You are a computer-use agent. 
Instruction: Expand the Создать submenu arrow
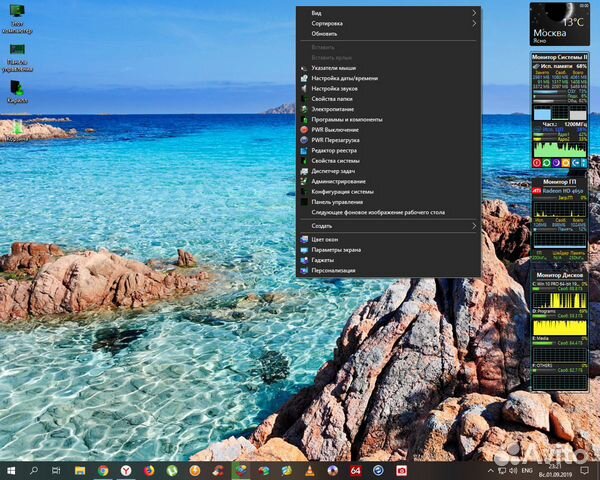(x=474, y=226)
